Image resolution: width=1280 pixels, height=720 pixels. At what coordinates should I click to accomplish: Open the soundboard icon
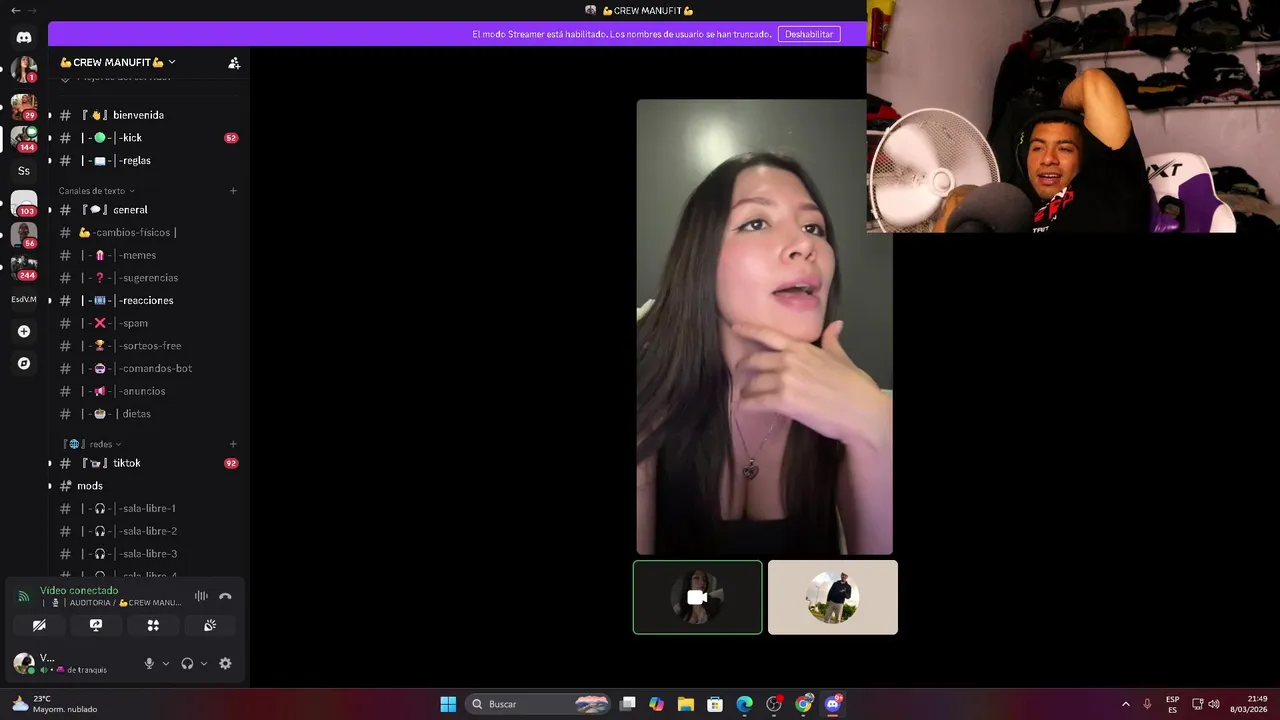[x=210, y=625]
